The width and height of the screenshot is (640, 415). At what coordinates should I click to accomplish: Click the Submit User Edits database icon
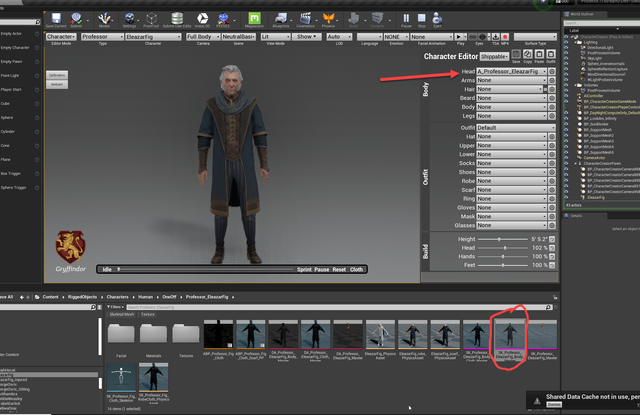177,18
